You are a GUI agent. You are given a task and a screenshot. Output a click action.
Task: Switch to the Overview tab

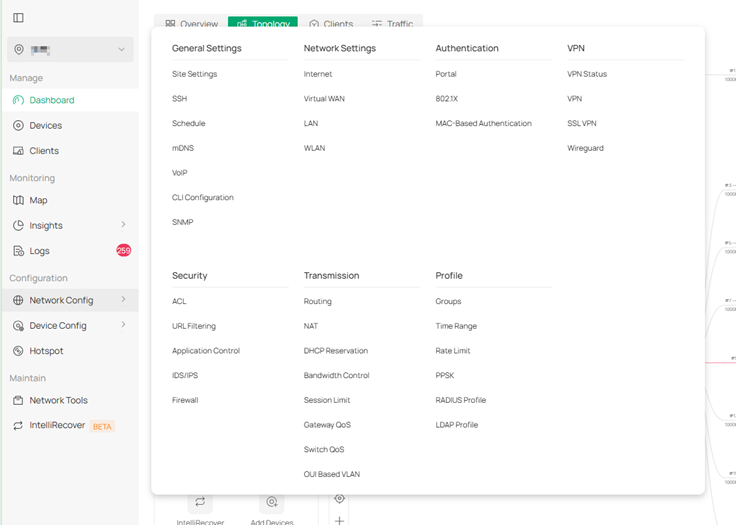192,23
